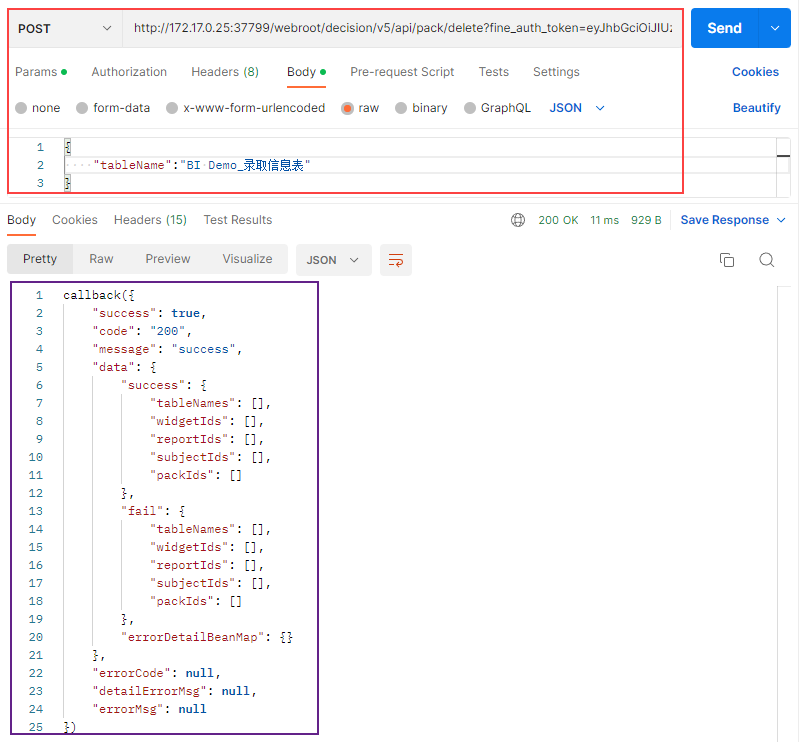
Task: Open the Save Response dropdown
Action: [732, 220]
